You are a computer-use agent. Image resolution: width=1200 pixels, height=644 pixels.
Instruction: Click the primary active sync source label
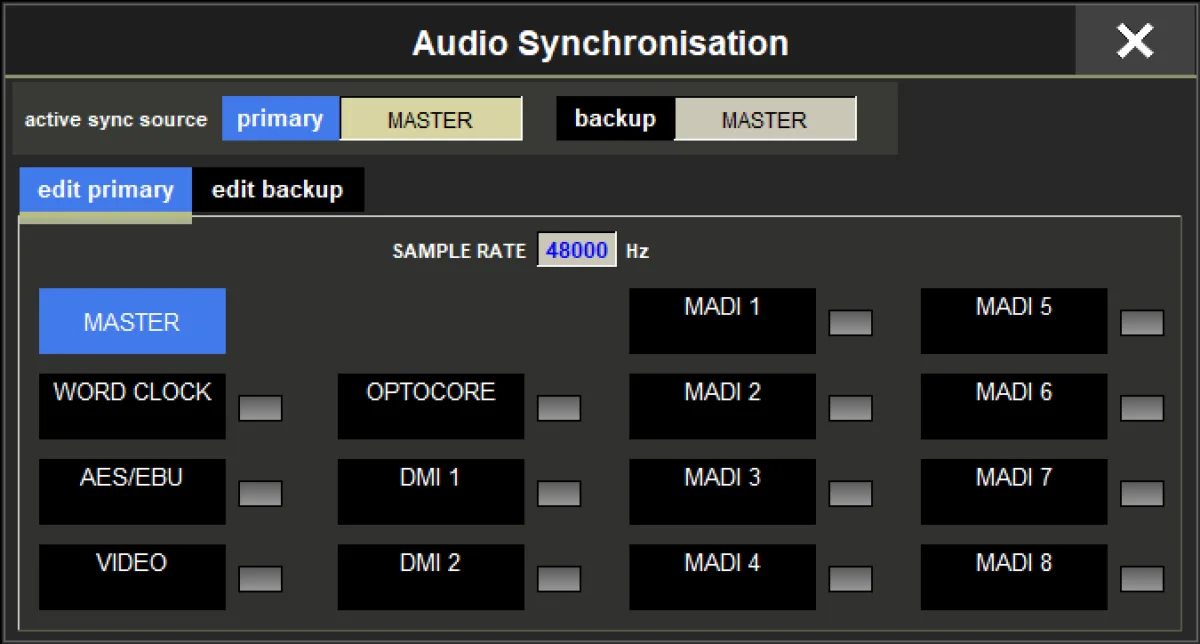[280, 118]
